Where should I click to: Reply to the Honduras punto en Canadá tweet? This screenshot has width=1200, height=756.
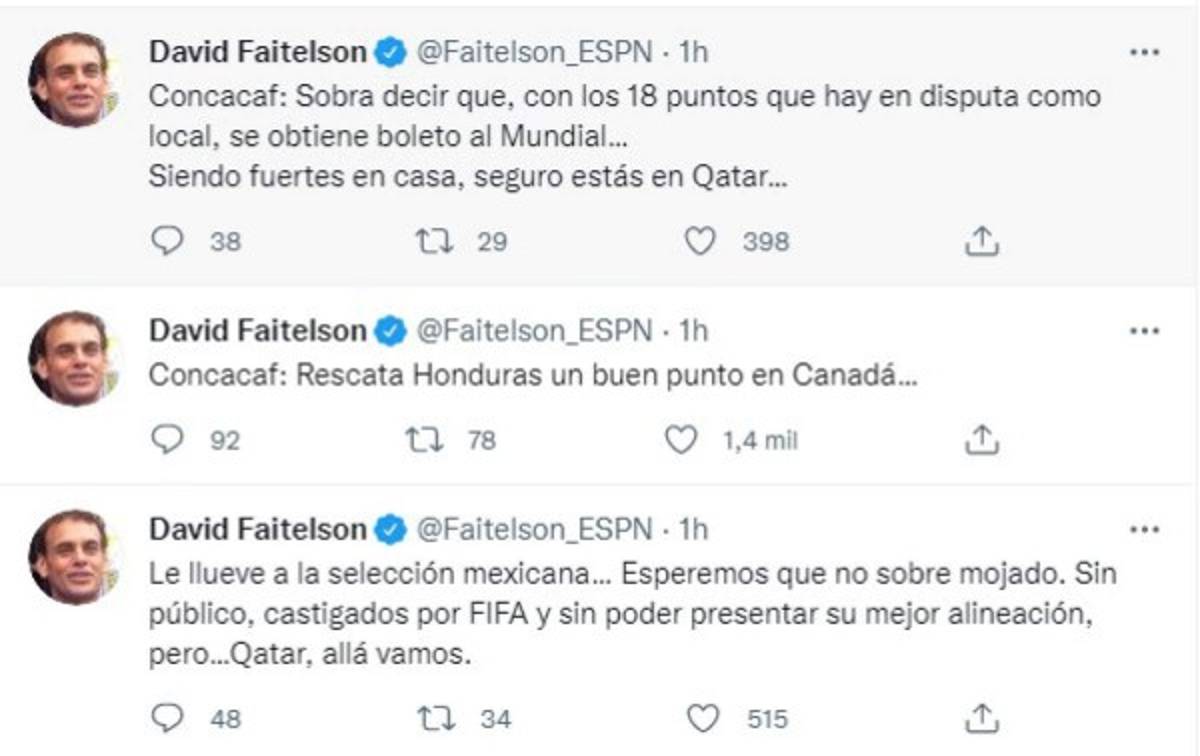[x=167, y=439]
